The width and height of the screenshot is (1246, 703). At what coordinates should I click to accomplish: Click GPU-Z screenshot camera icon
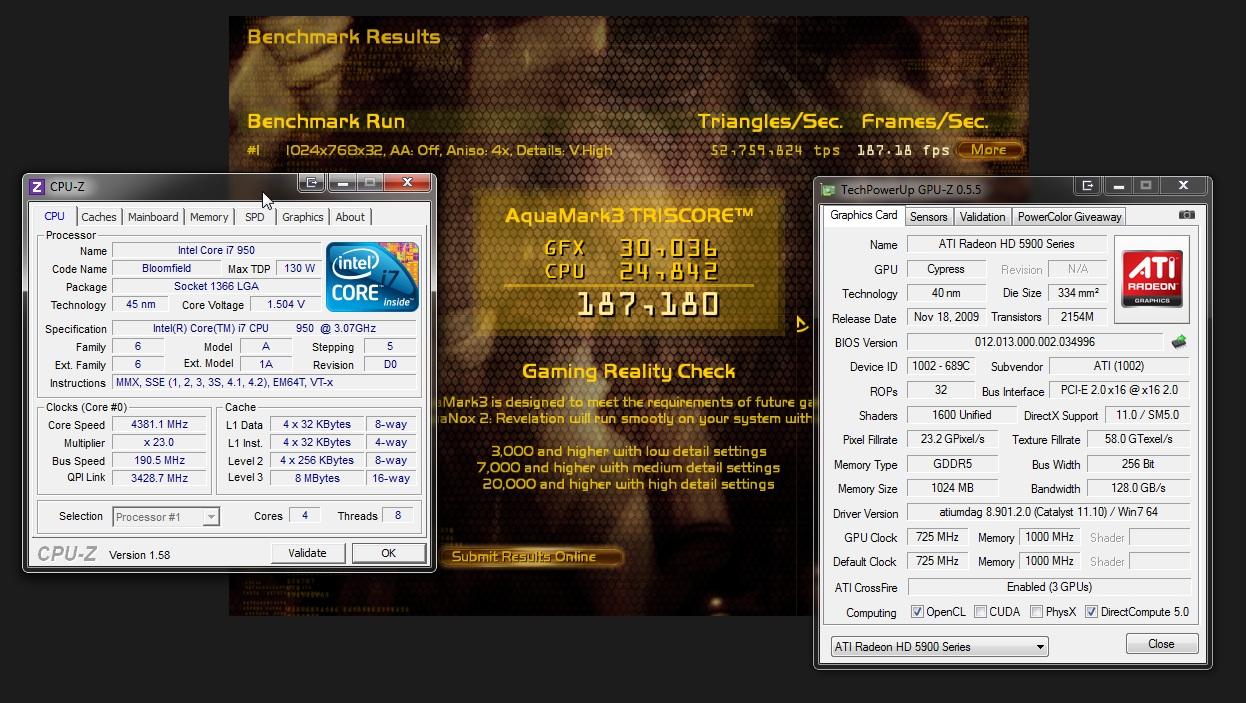tap(1186, 215)
